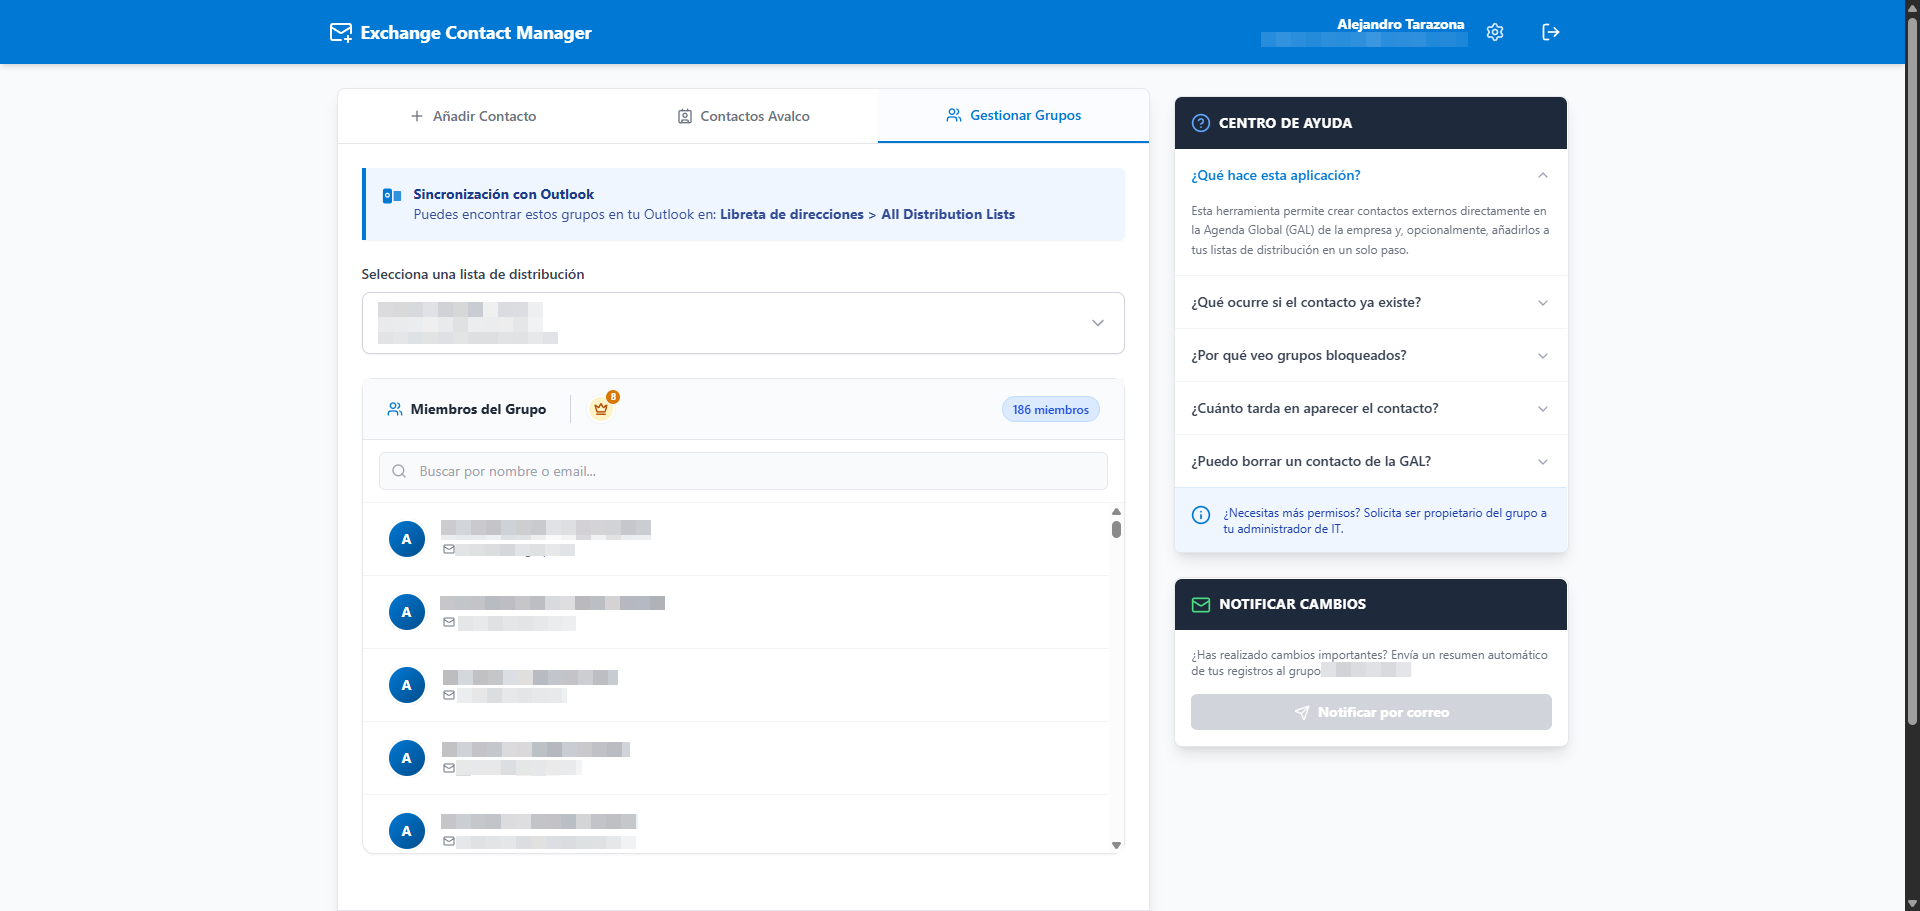Click the crown owners badge icon
This screenshot has width=1920, height=911.
tap(601, 409)
